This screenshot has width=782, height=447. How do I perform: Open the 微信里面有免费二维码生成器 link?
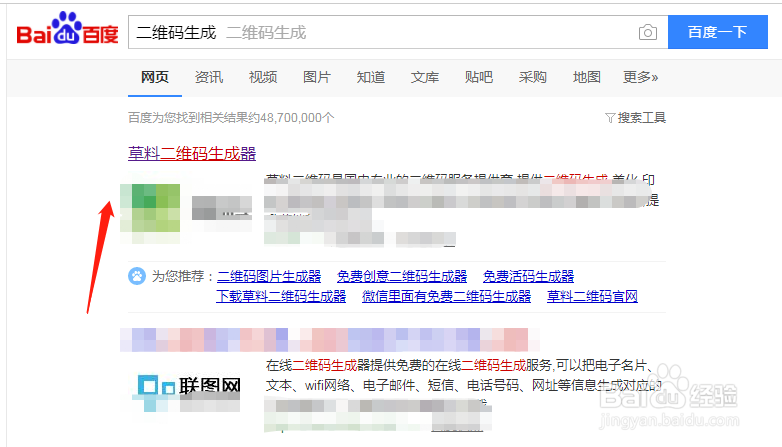(447, 296)
